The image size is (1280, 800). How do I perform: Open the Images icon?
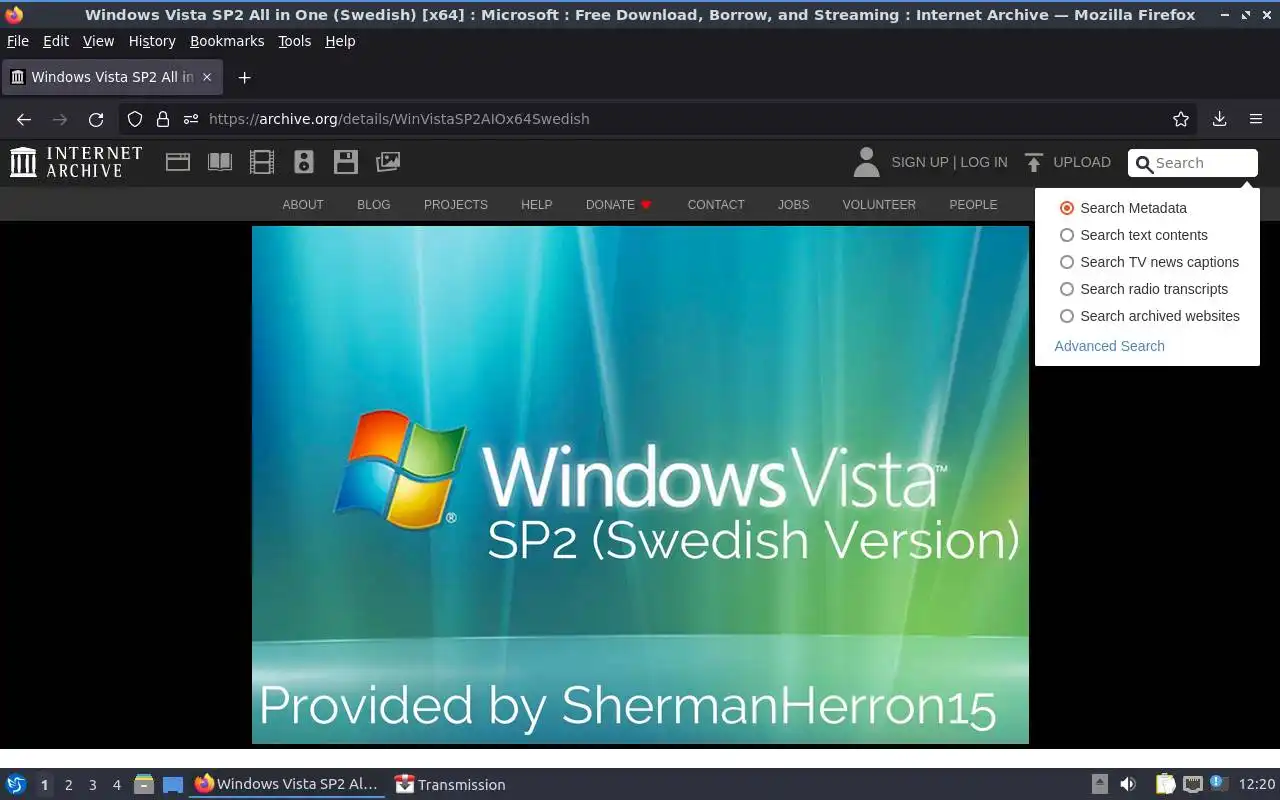pyautogui.click(x=388, y=162)
